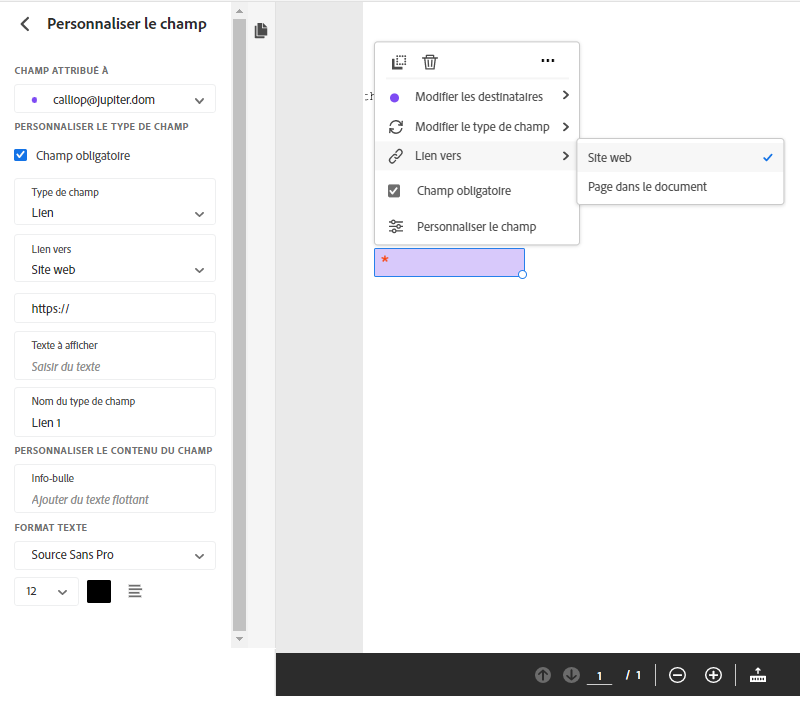
Task: Click the black text color swatch
Action: 99,592
